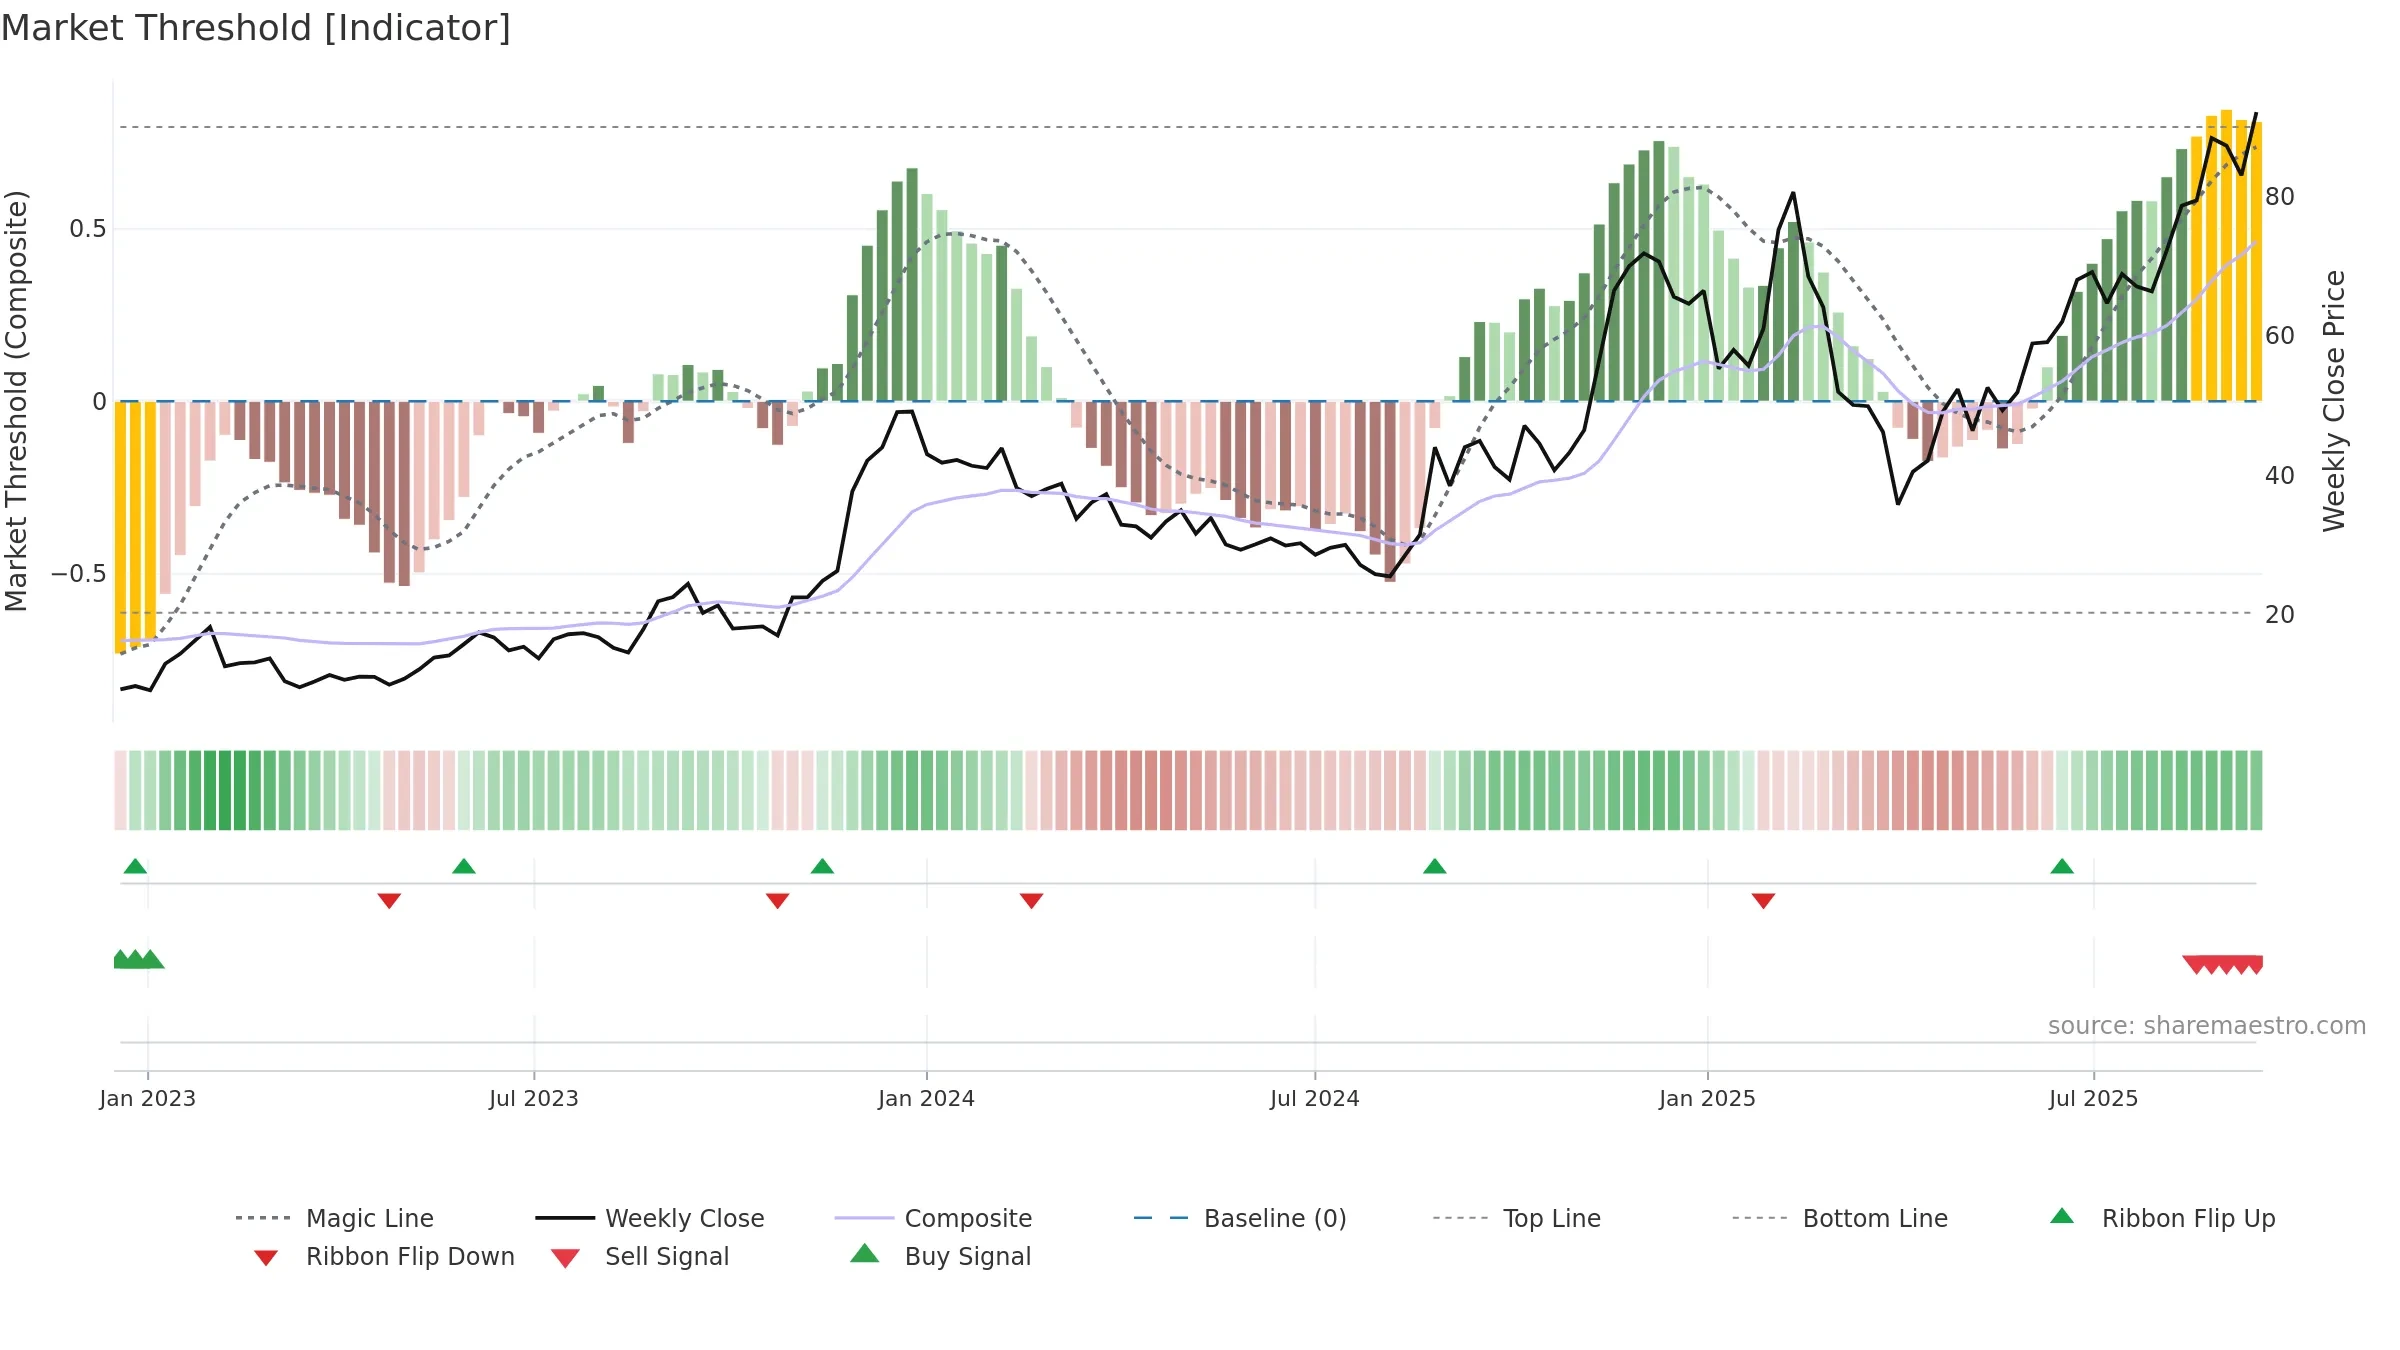Image resolution: width=2400 pixels, height=1350 pixels.
Task: Toggle the Magic Line legend entry
Action: (335, 1218)
